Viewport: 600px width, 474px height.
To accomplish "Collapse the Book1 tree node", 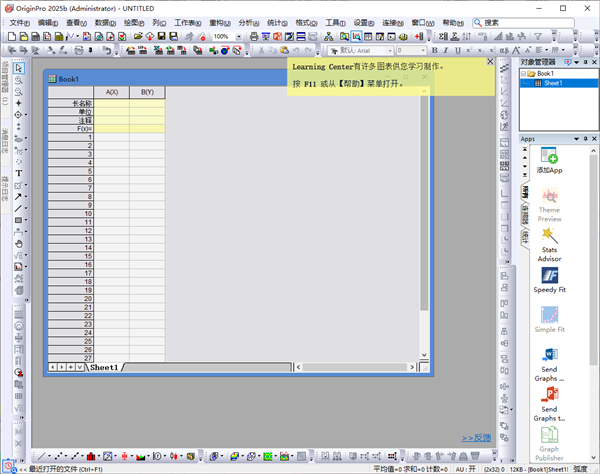I will [524, 73].
